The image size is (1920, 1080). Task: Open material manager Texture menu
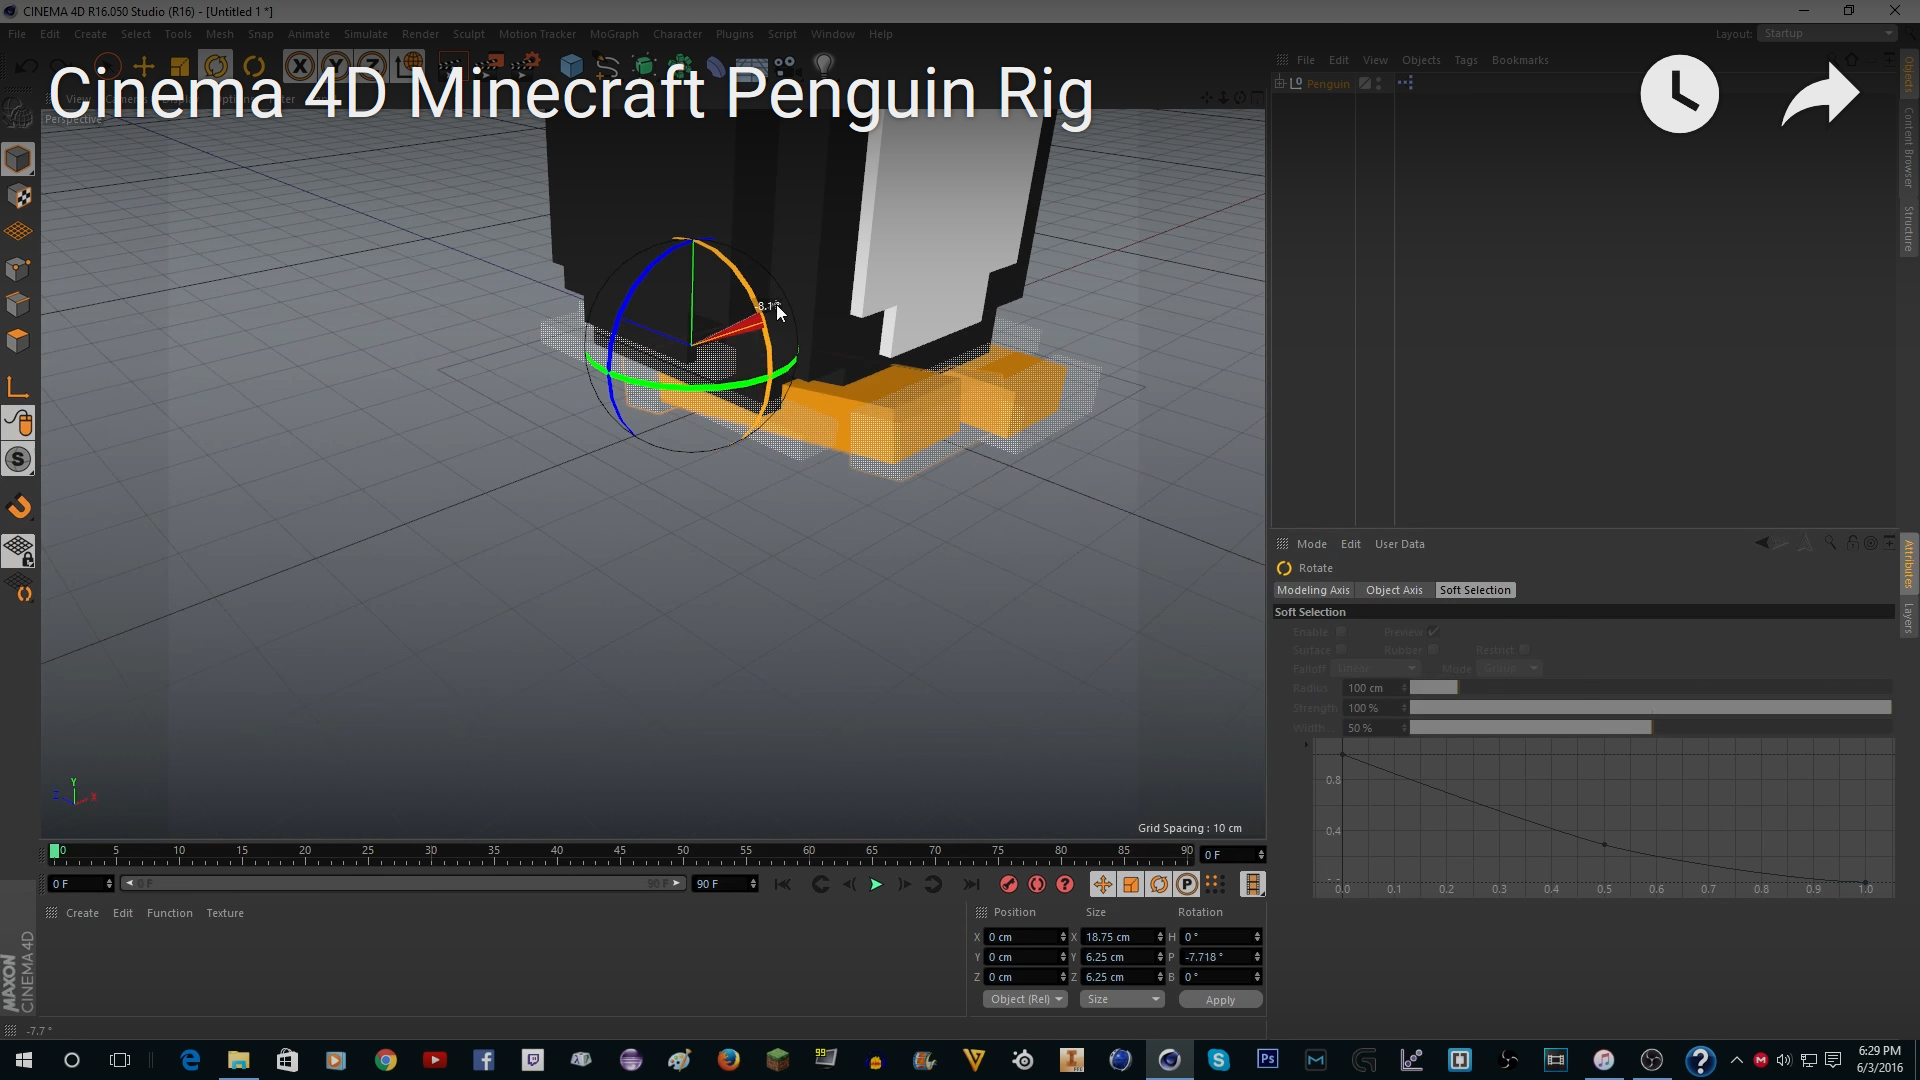pos(225,913)
